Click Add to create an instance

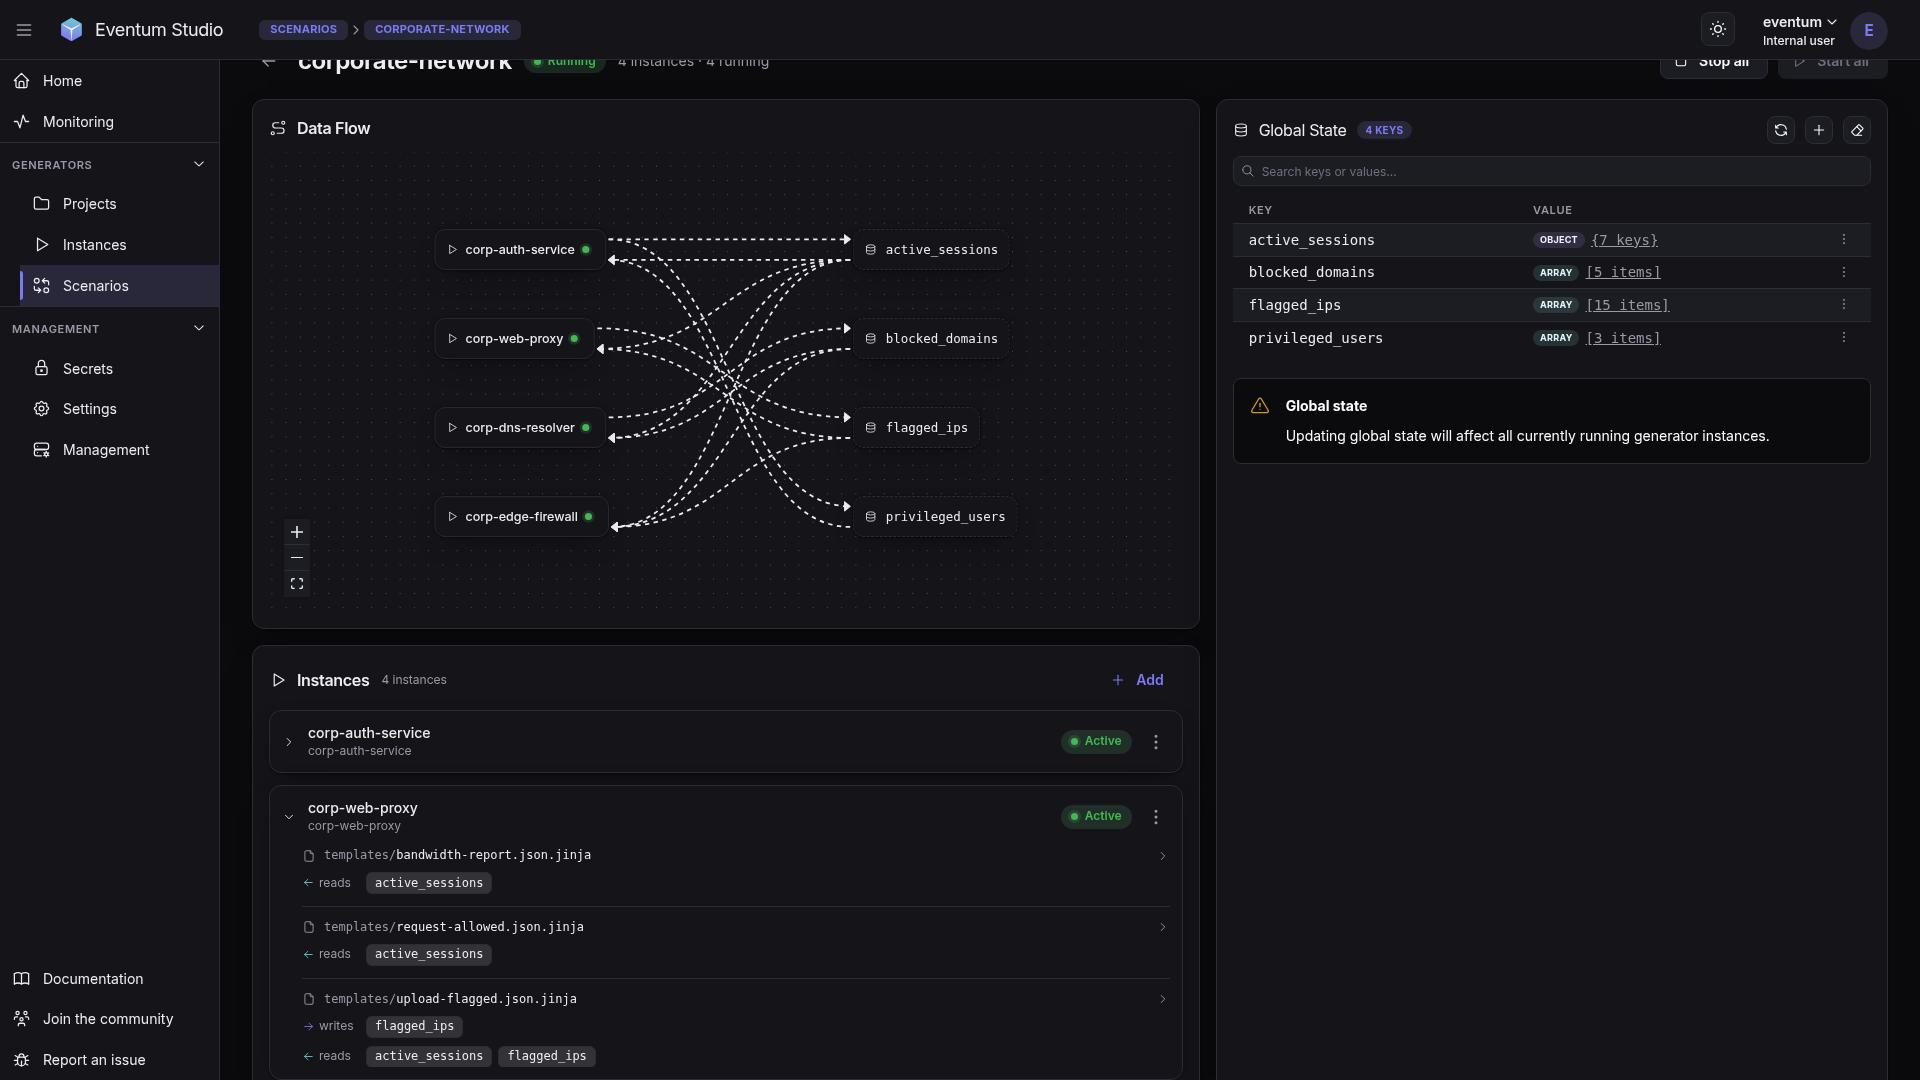pyautogui.click(x=1138, y=680)
